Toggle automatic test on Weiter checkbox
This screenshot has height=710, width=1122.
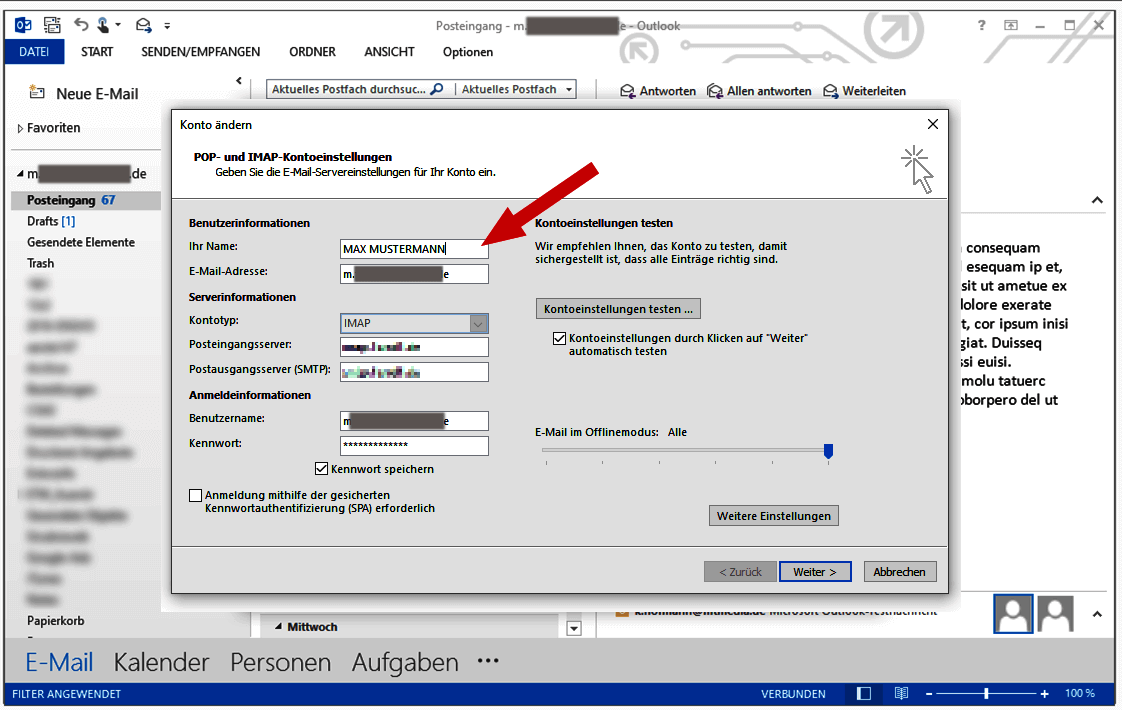(560, 338)
